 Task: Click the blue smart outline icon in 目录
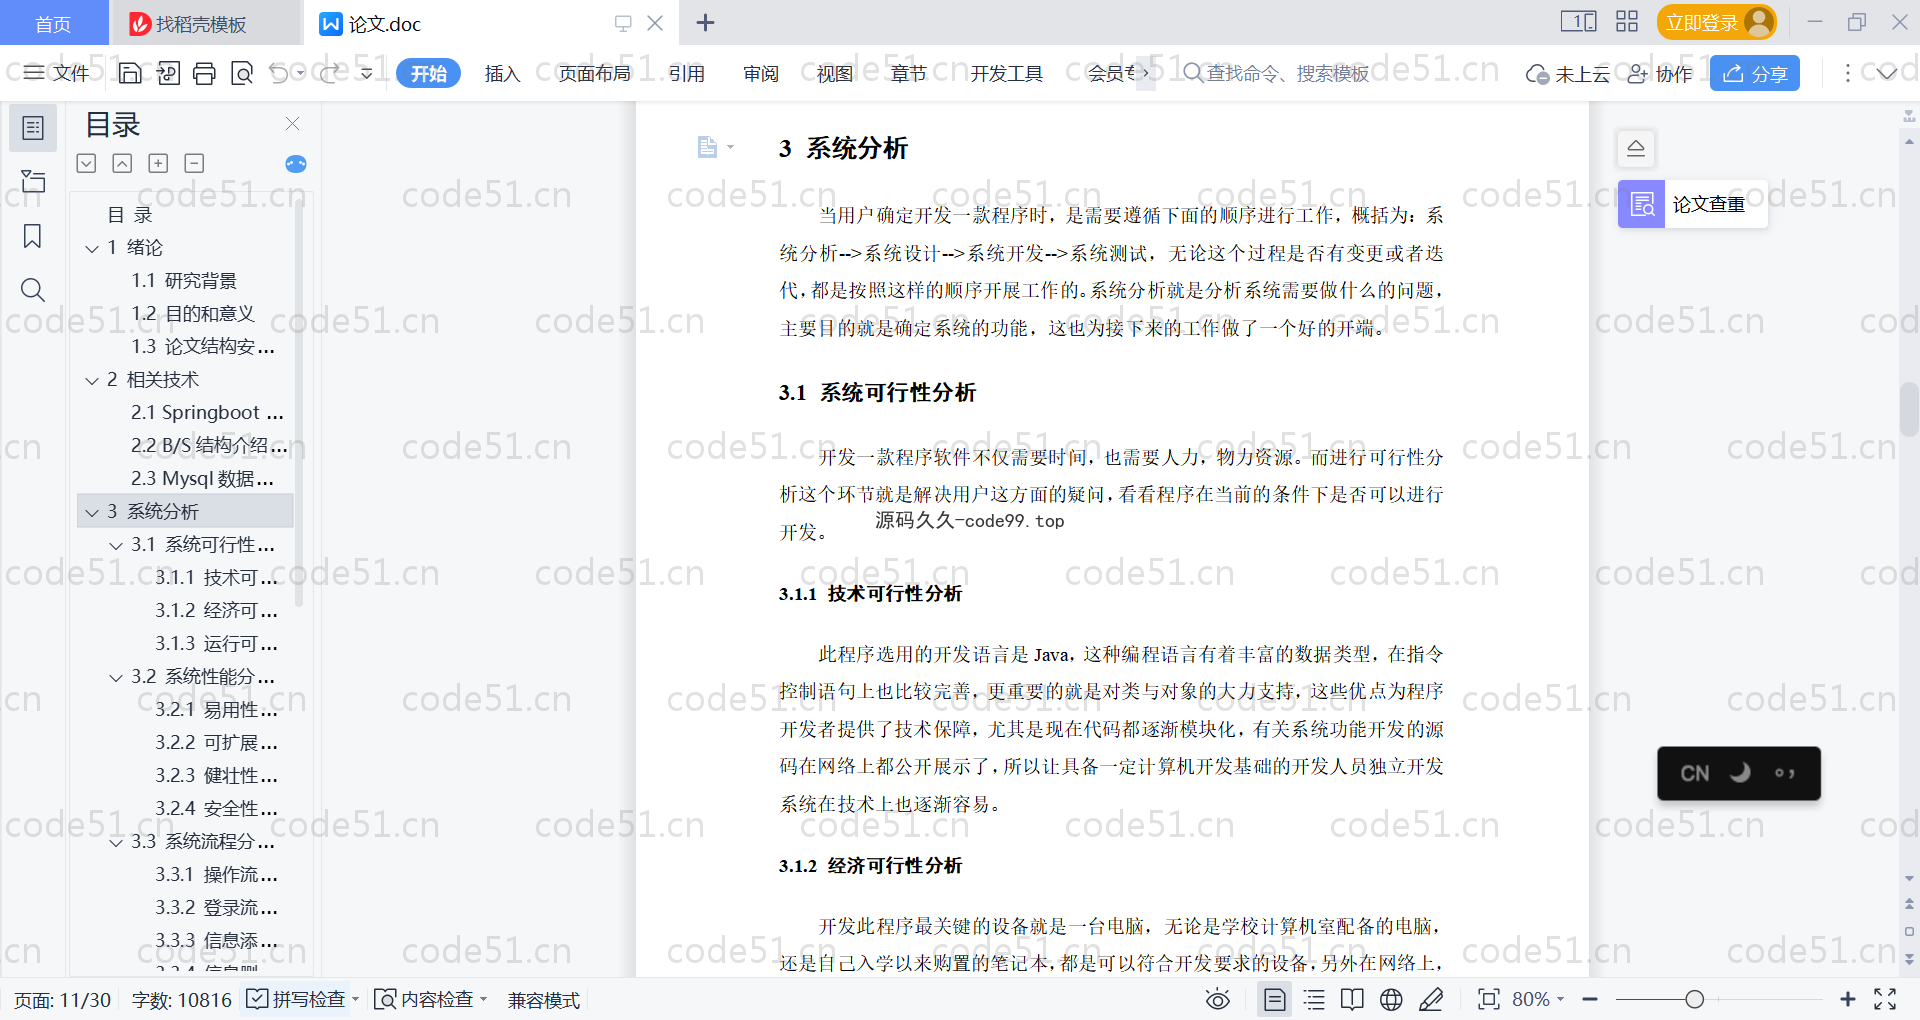tap(296, 164)
